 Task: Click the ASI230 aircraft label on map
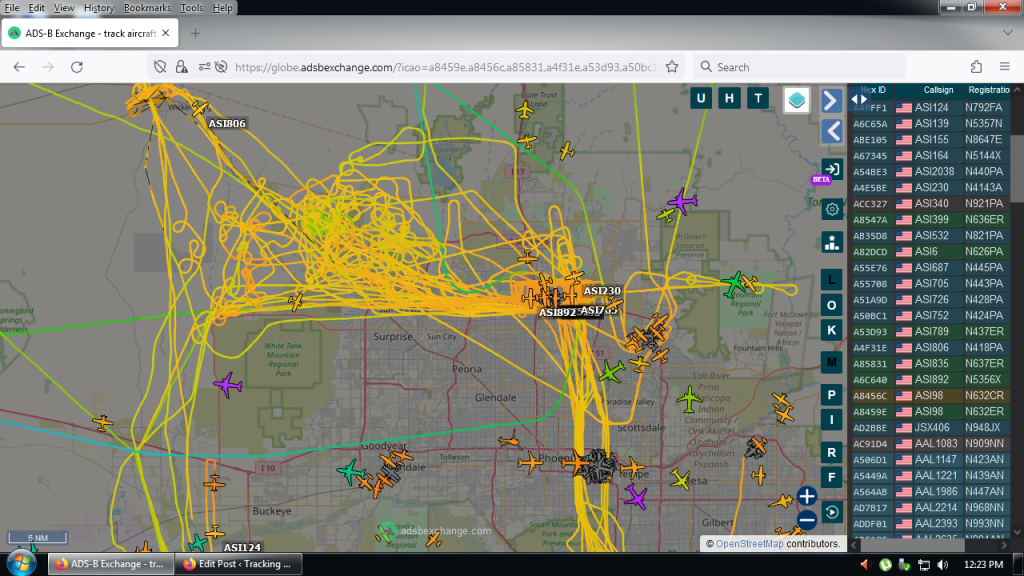click(602, 291)
